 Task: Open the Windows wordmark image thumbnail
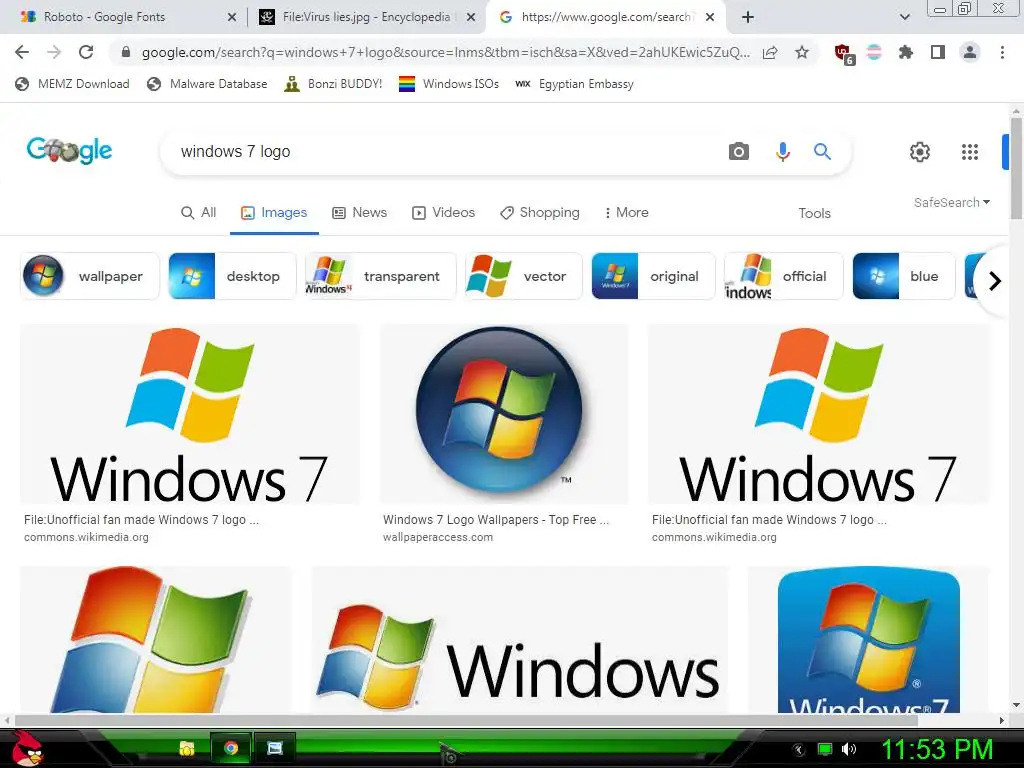click(520, 639)
